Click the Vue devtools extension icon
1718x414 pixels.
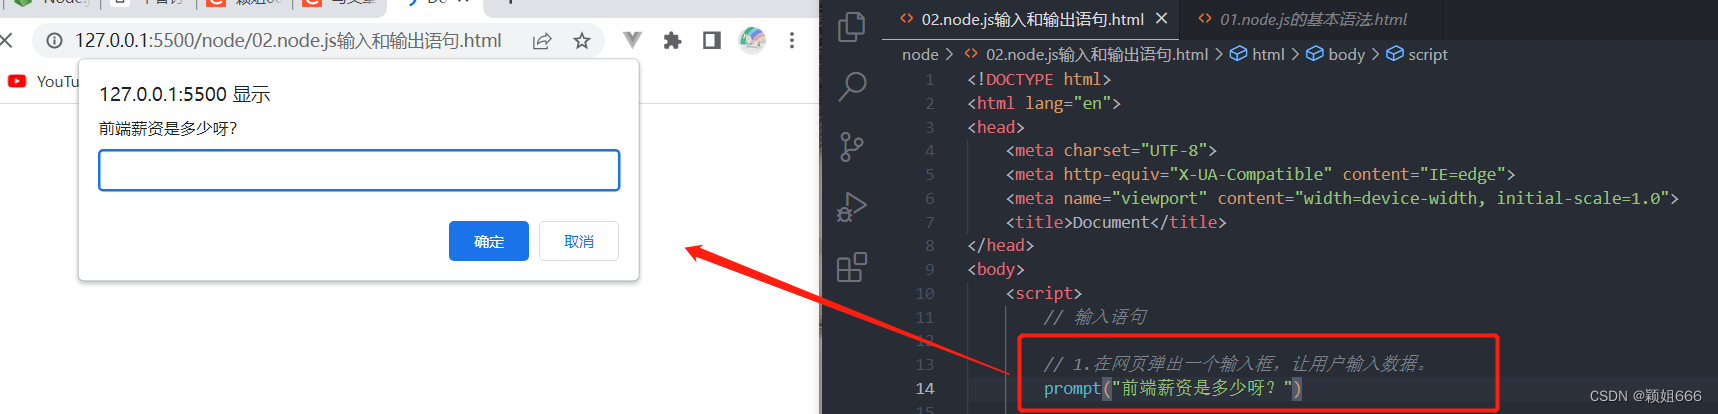click(x=632, y=40)
